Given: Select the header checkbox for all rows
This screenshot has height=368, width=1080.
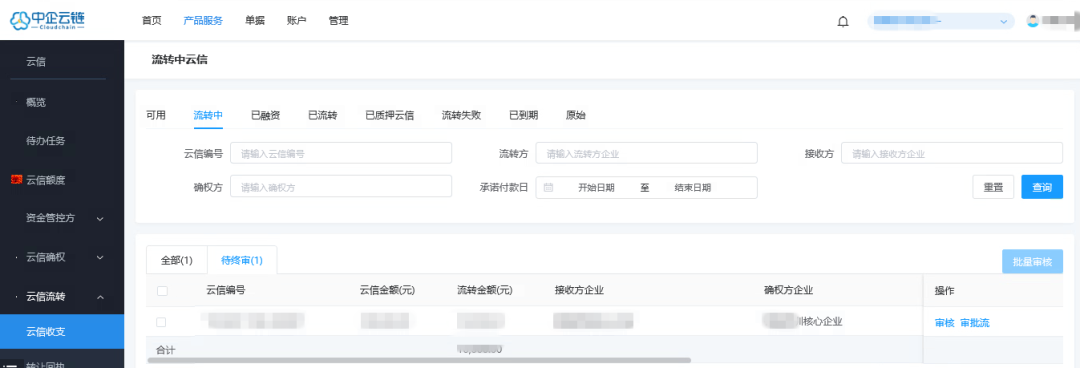Looking at the screenshot, I should (x=162, y=291).
